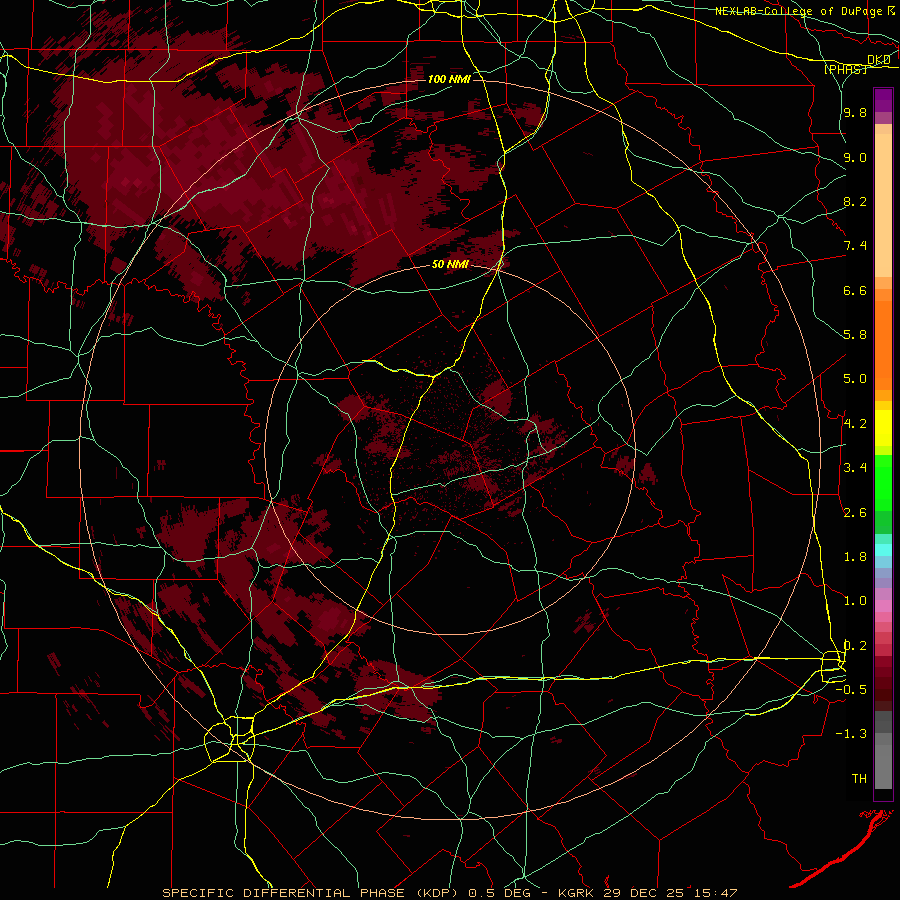Pick the pale peach band near 8.2

click(x=883, y=205)
